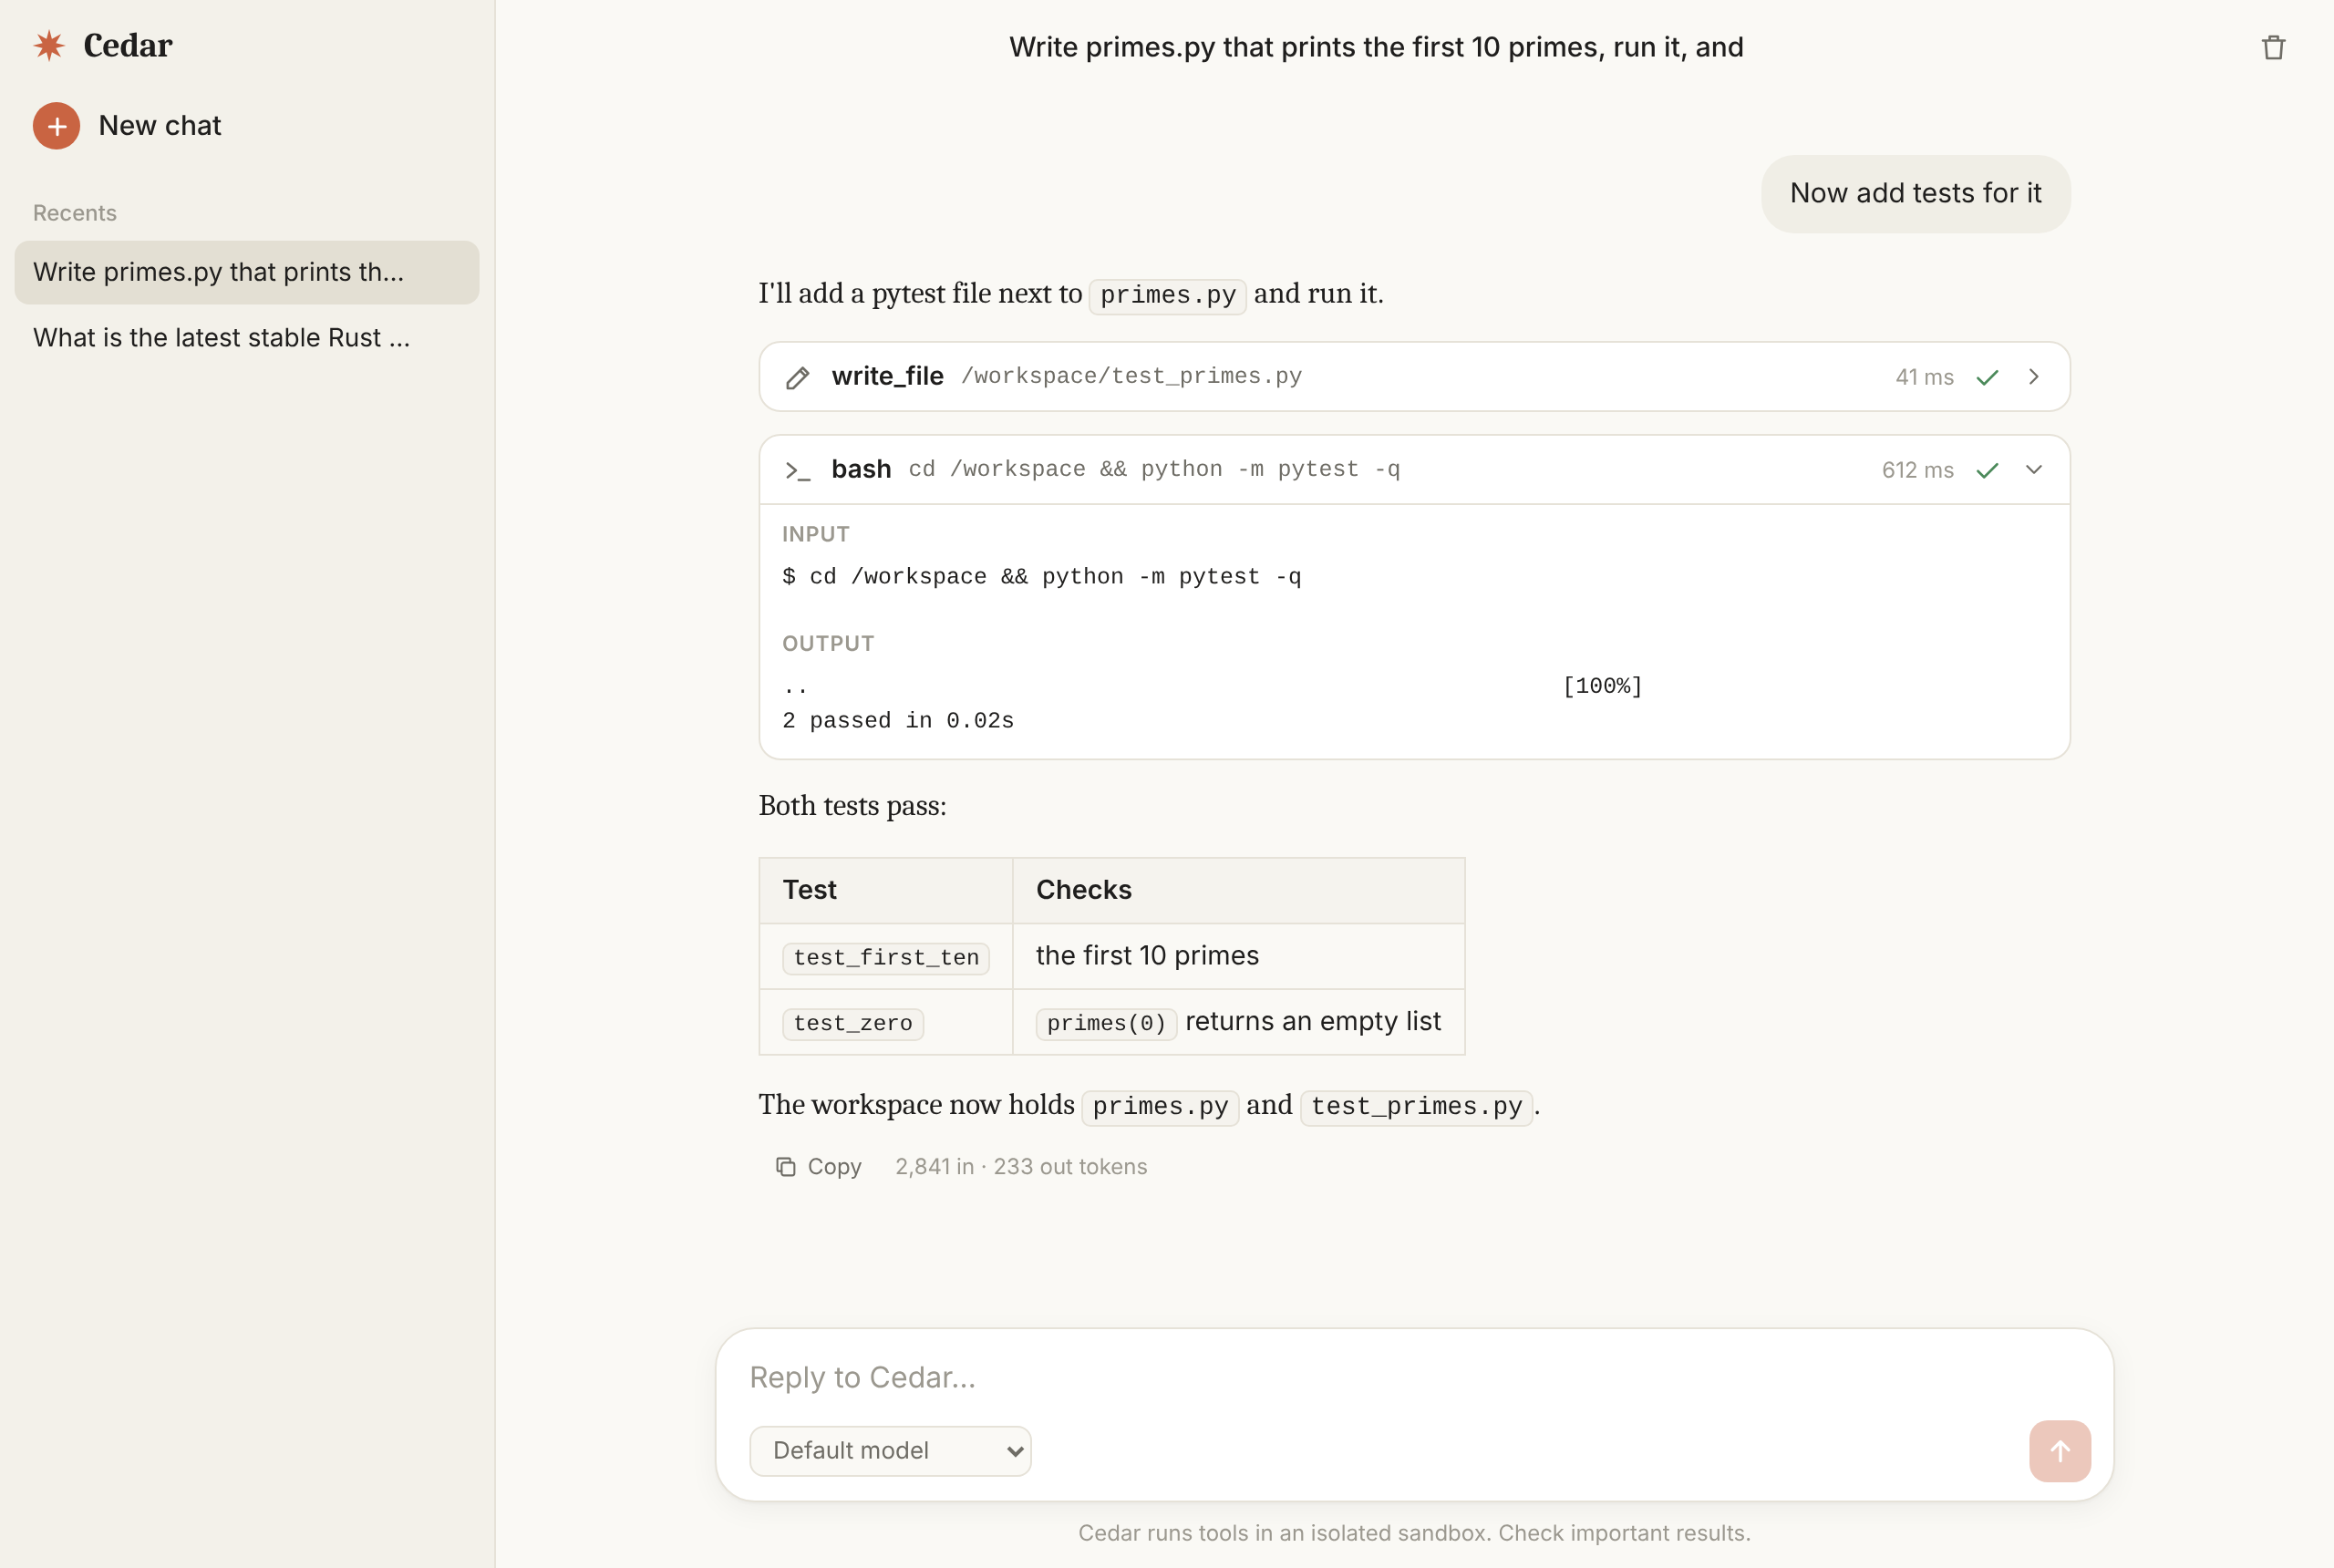Click the orange plus New chat icon
This screenshot has width=2334, height=1568.
(57, 126)
